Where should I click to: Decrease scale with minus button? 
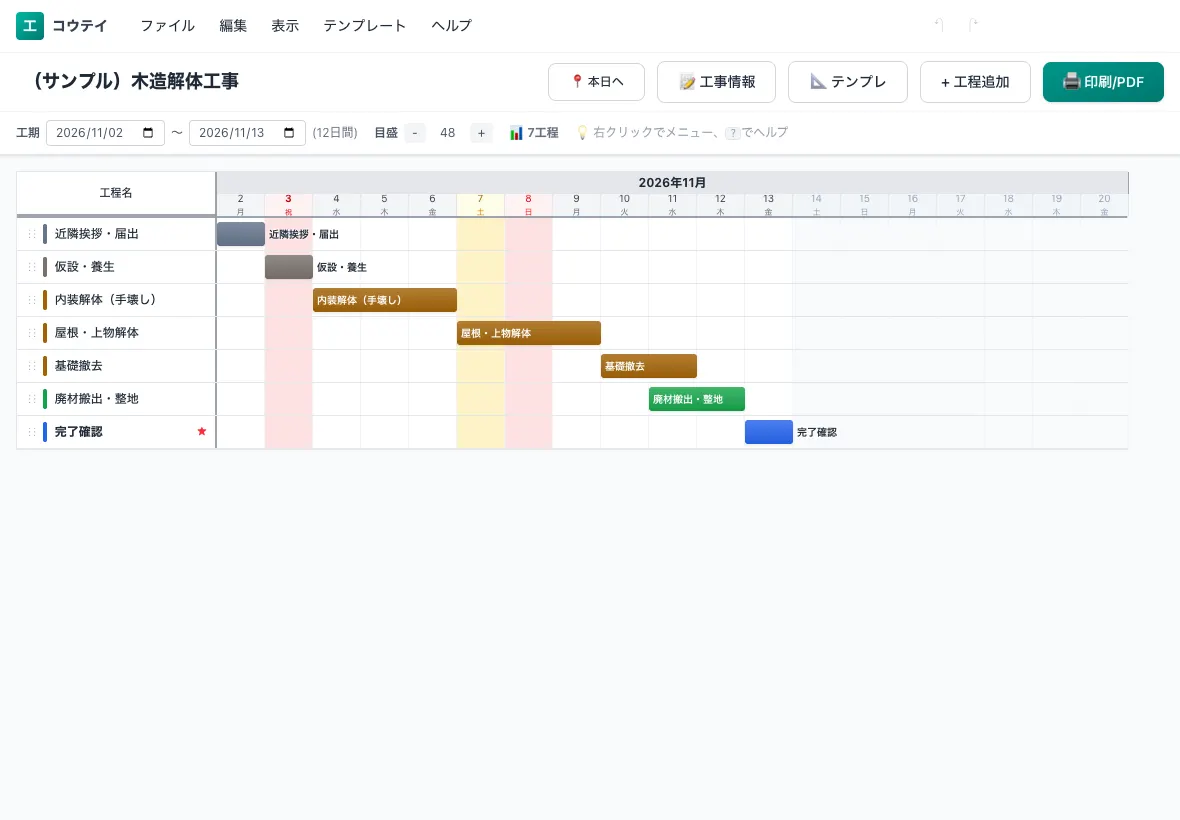[x=415, y=132]
